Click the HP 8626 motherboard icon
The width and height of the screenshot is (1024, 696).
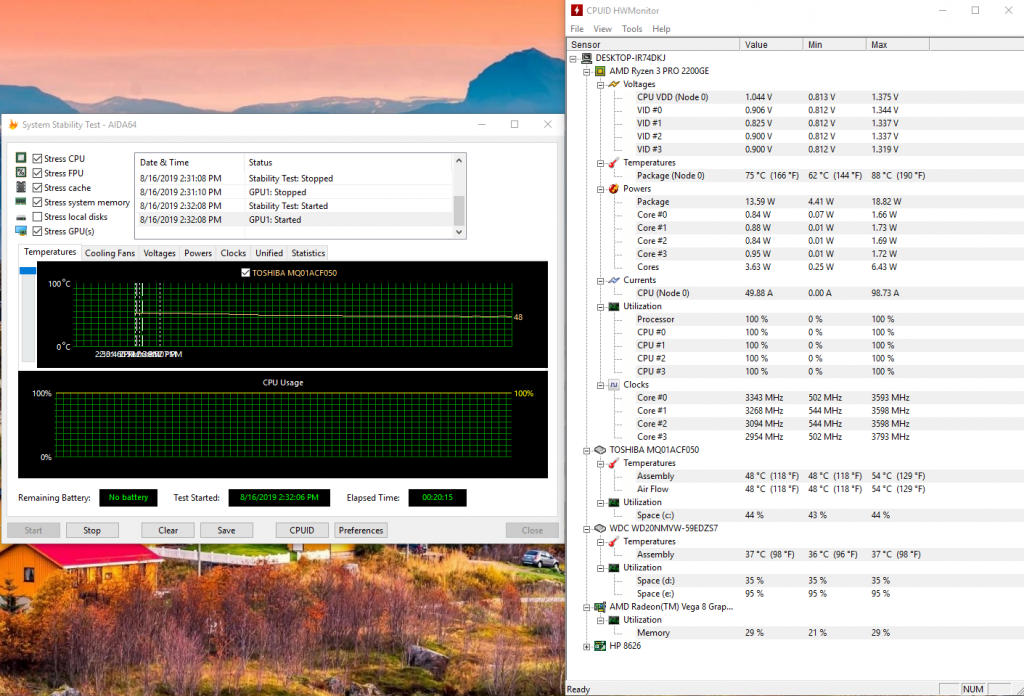click(600, 646)
